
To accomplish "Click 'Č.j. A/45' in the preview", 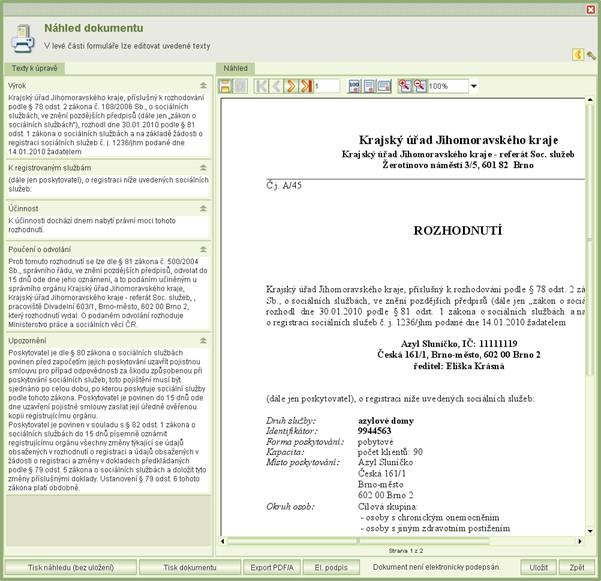I will click(284, 185).
